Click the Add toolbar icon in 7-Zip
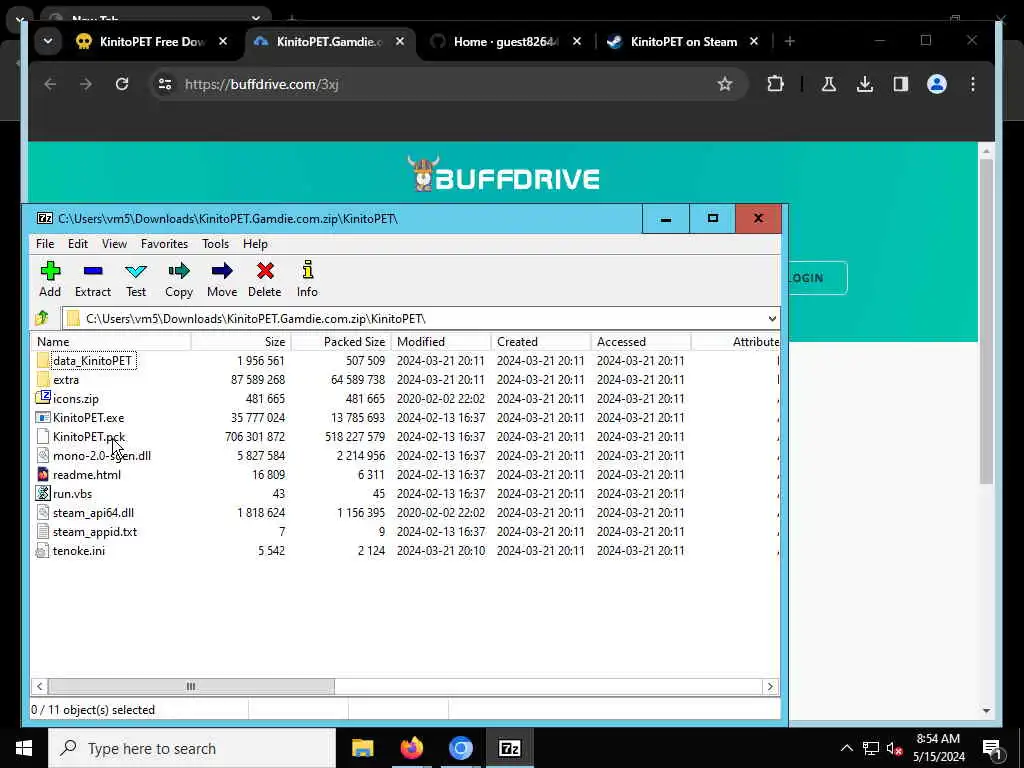Screen dimensions: 1024x768 click(50, 279)
